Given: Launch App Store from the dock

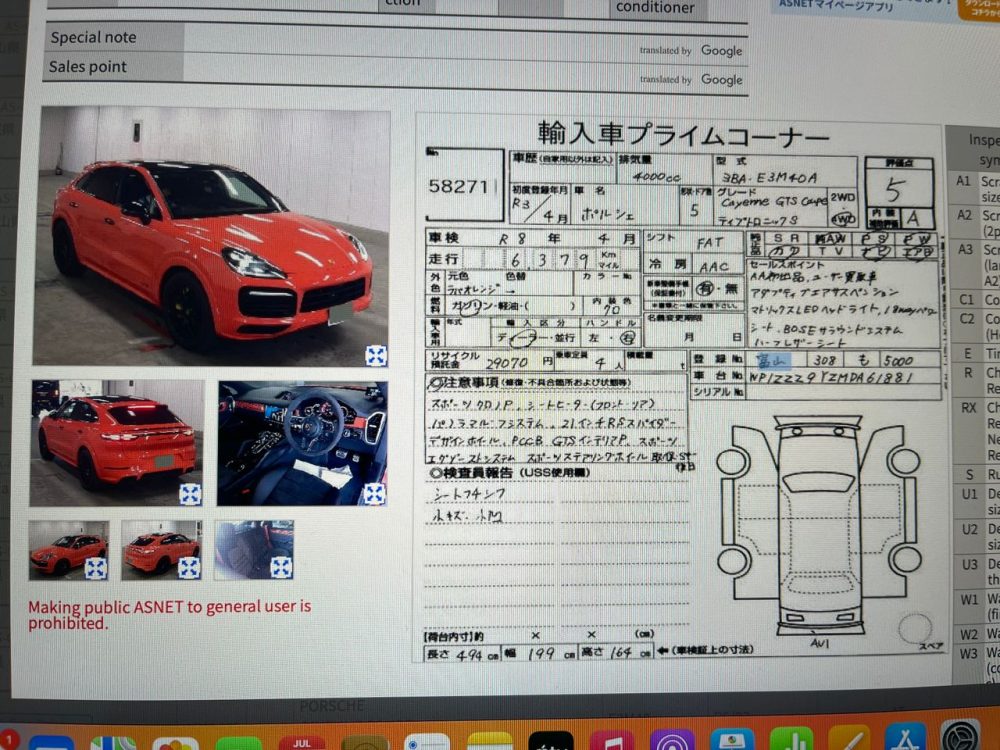Looking at the screenshot, I should tap(907, 740).
